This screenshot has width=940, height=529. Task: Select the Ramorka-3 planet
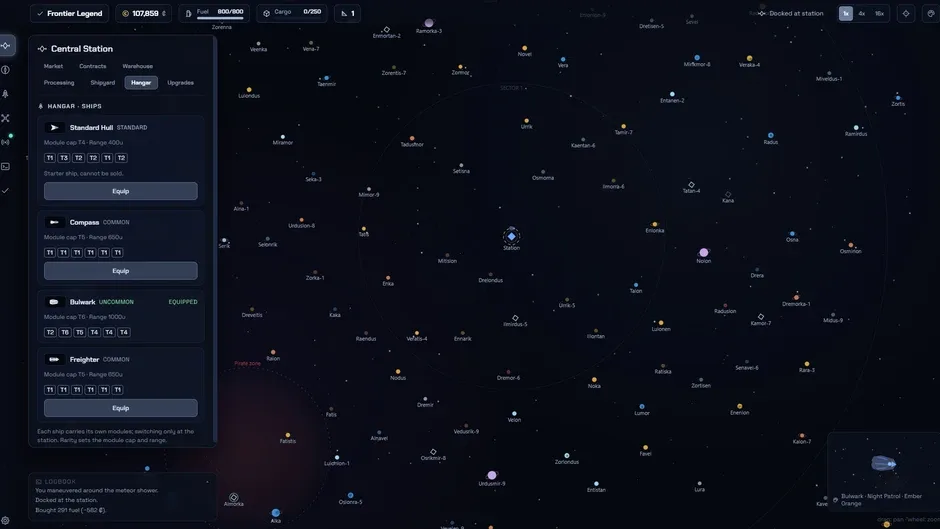429,23
